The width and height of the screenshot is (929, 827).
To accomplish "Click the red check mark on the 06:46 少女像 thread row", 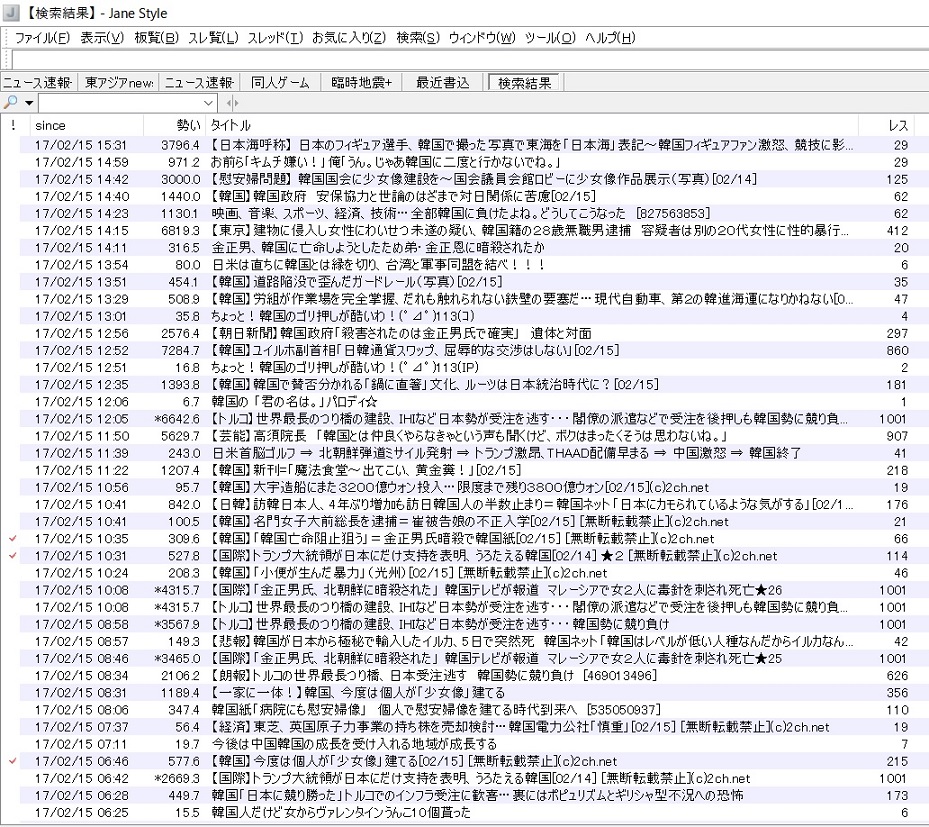I will [x=13, y=762].
